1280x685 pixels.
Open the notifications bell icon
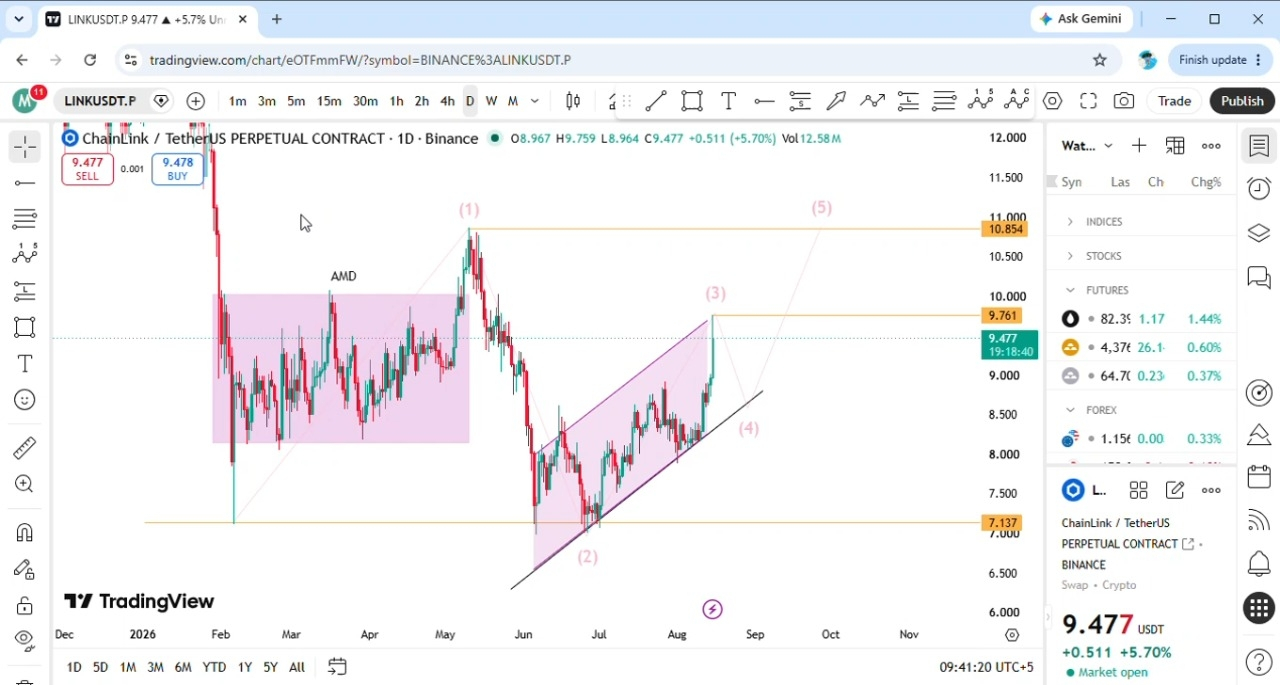pos(1259,563)
